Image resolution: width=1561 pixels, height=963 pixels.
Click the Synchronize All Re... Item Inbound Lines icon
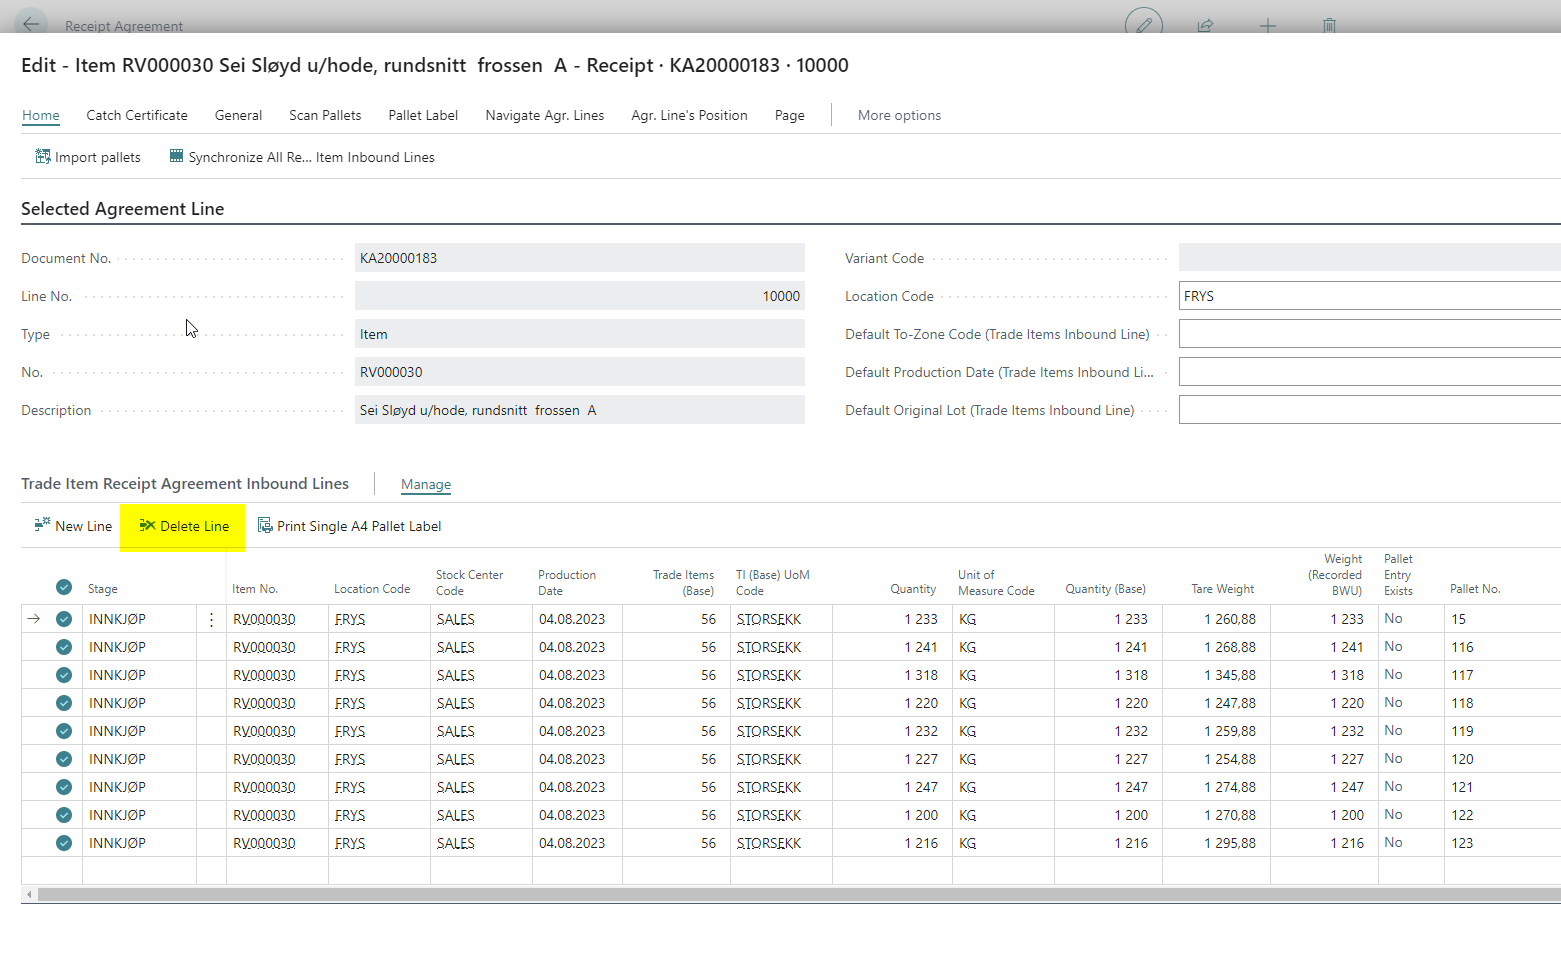(176, 156)
